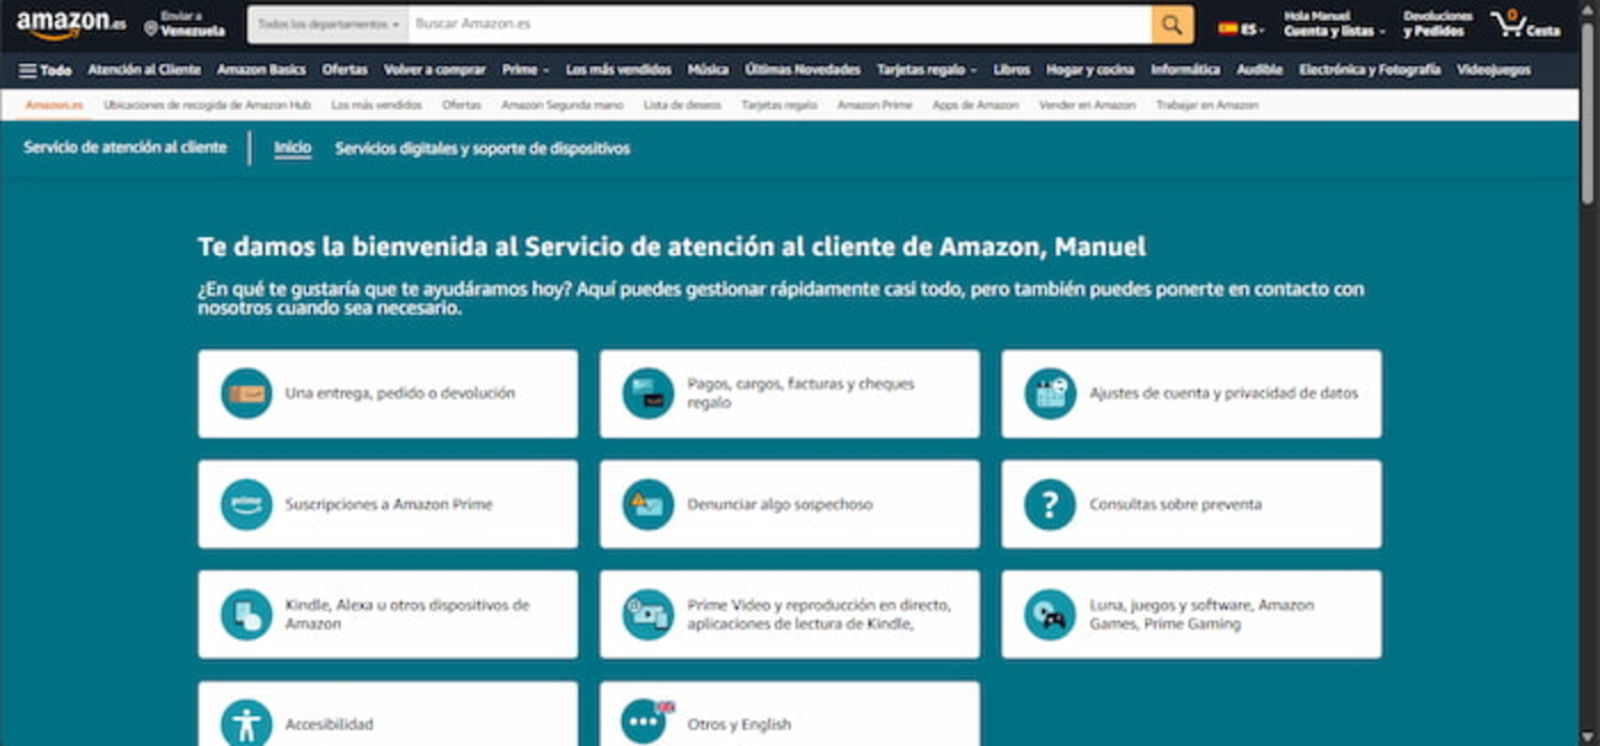Viewport: 1600px width, 746px height.
Task: Open Audible in the nav bar
Action: 1259,70
